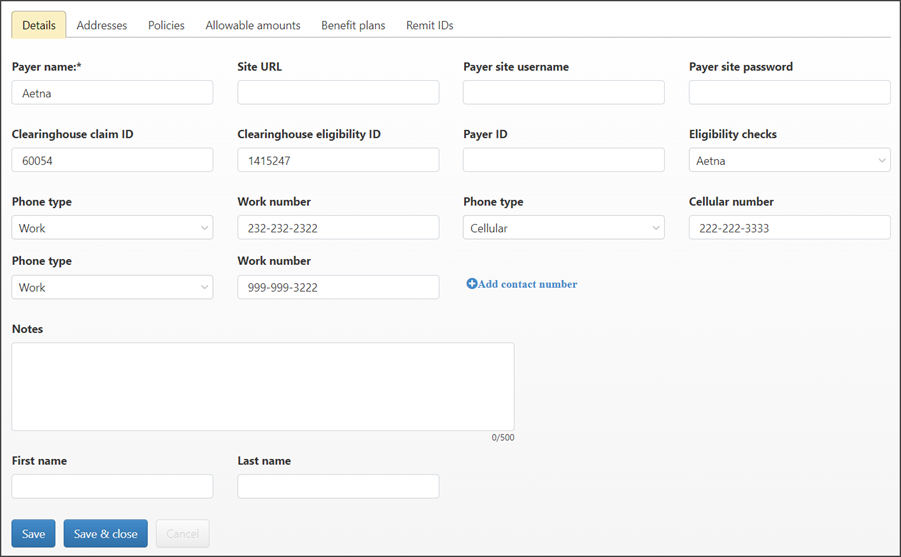This screenshot has height=557, width=901.
Task: Open the first Work phone type dropdown
Action: click(112, 228)
